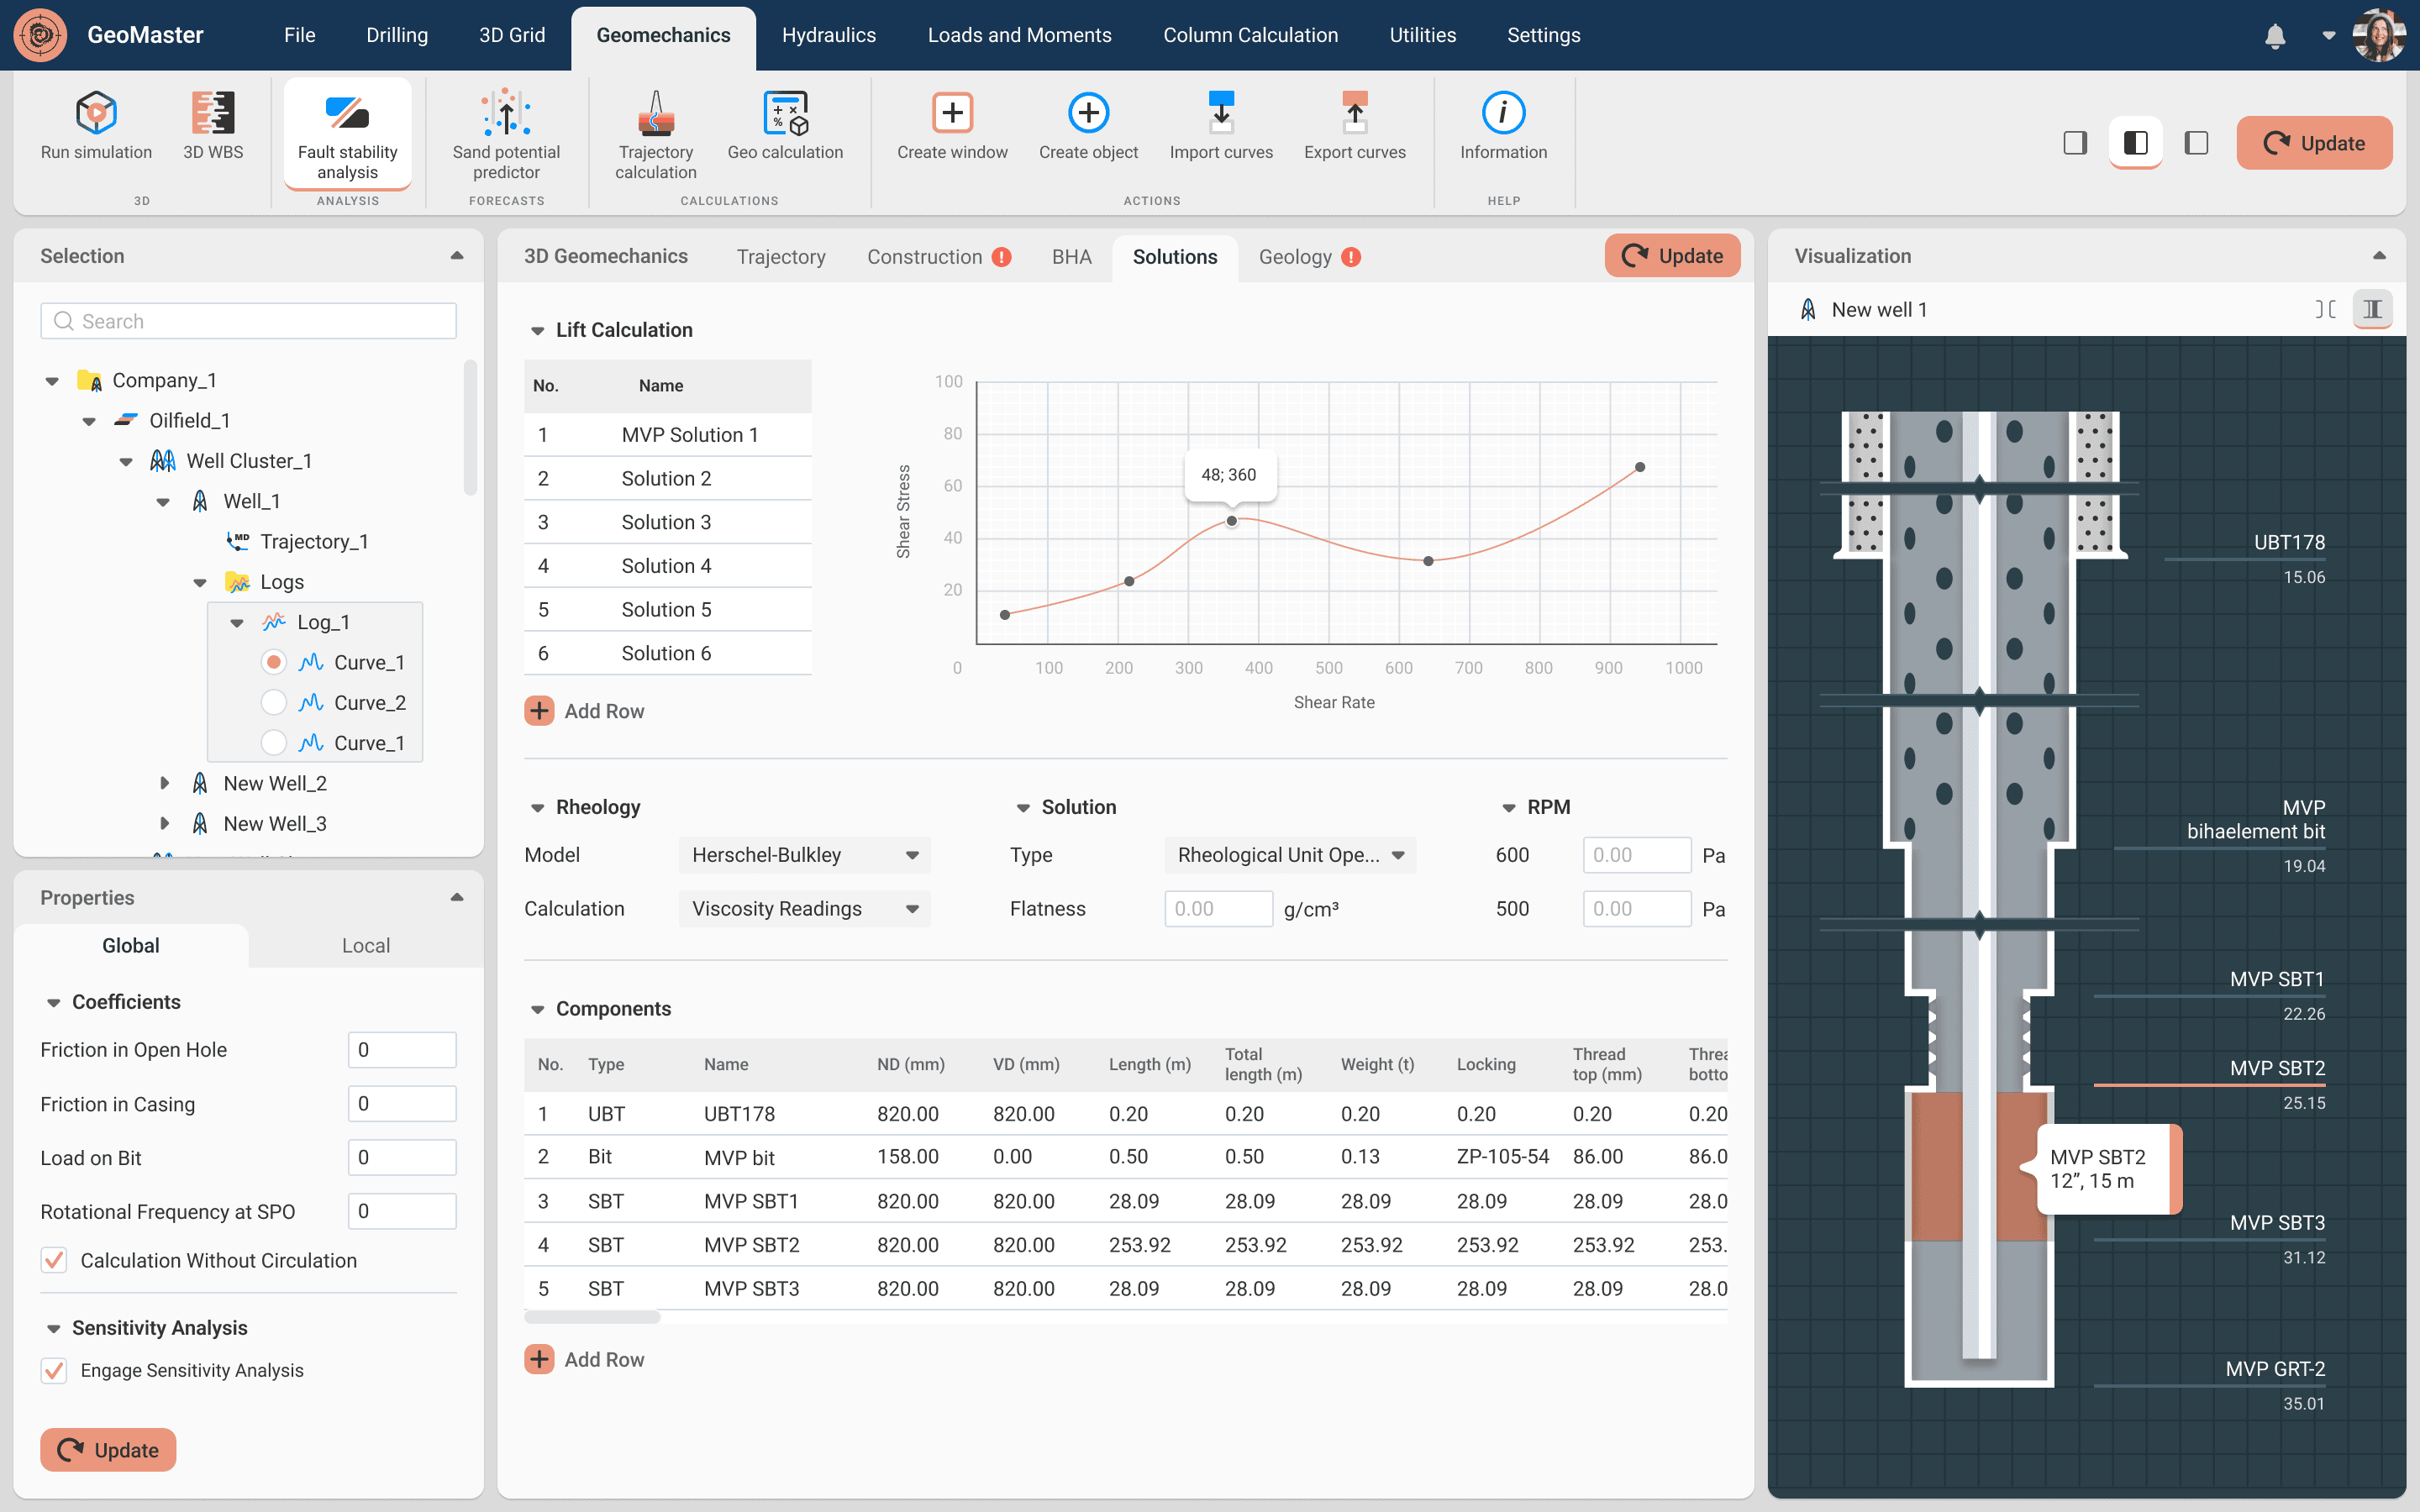Open the Rheology Model dropdown
The height and width of the screenshot is (1512, 2420).
point(804,855)
